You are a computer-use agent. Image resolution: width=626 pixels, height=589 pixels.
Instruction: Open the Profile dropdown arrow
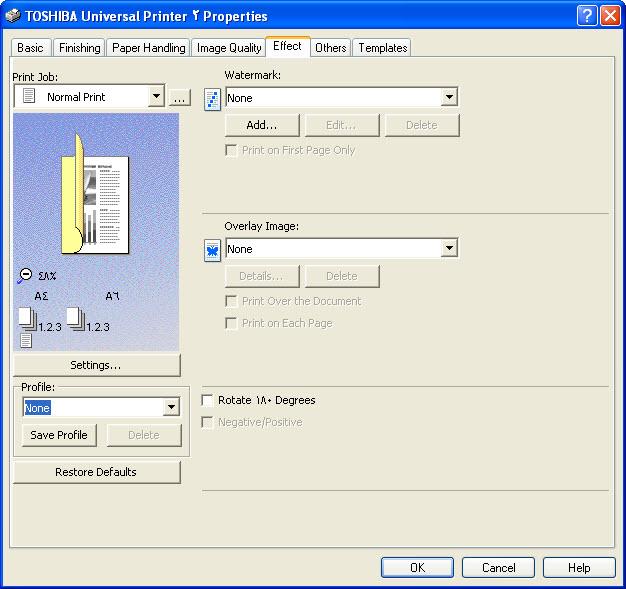171,407
